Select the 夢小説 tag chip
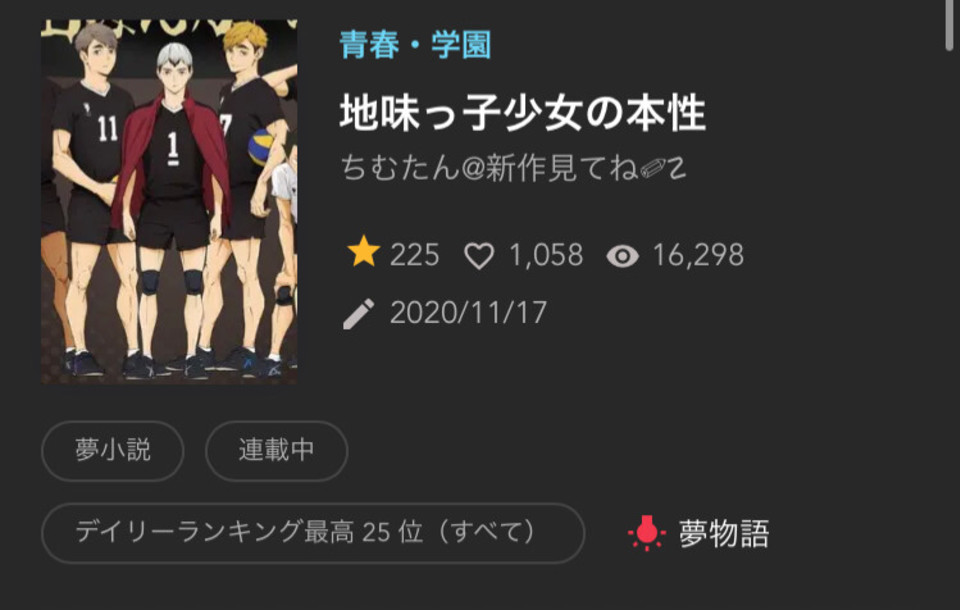This screenshot has width=960, height=610. (113, 451)
